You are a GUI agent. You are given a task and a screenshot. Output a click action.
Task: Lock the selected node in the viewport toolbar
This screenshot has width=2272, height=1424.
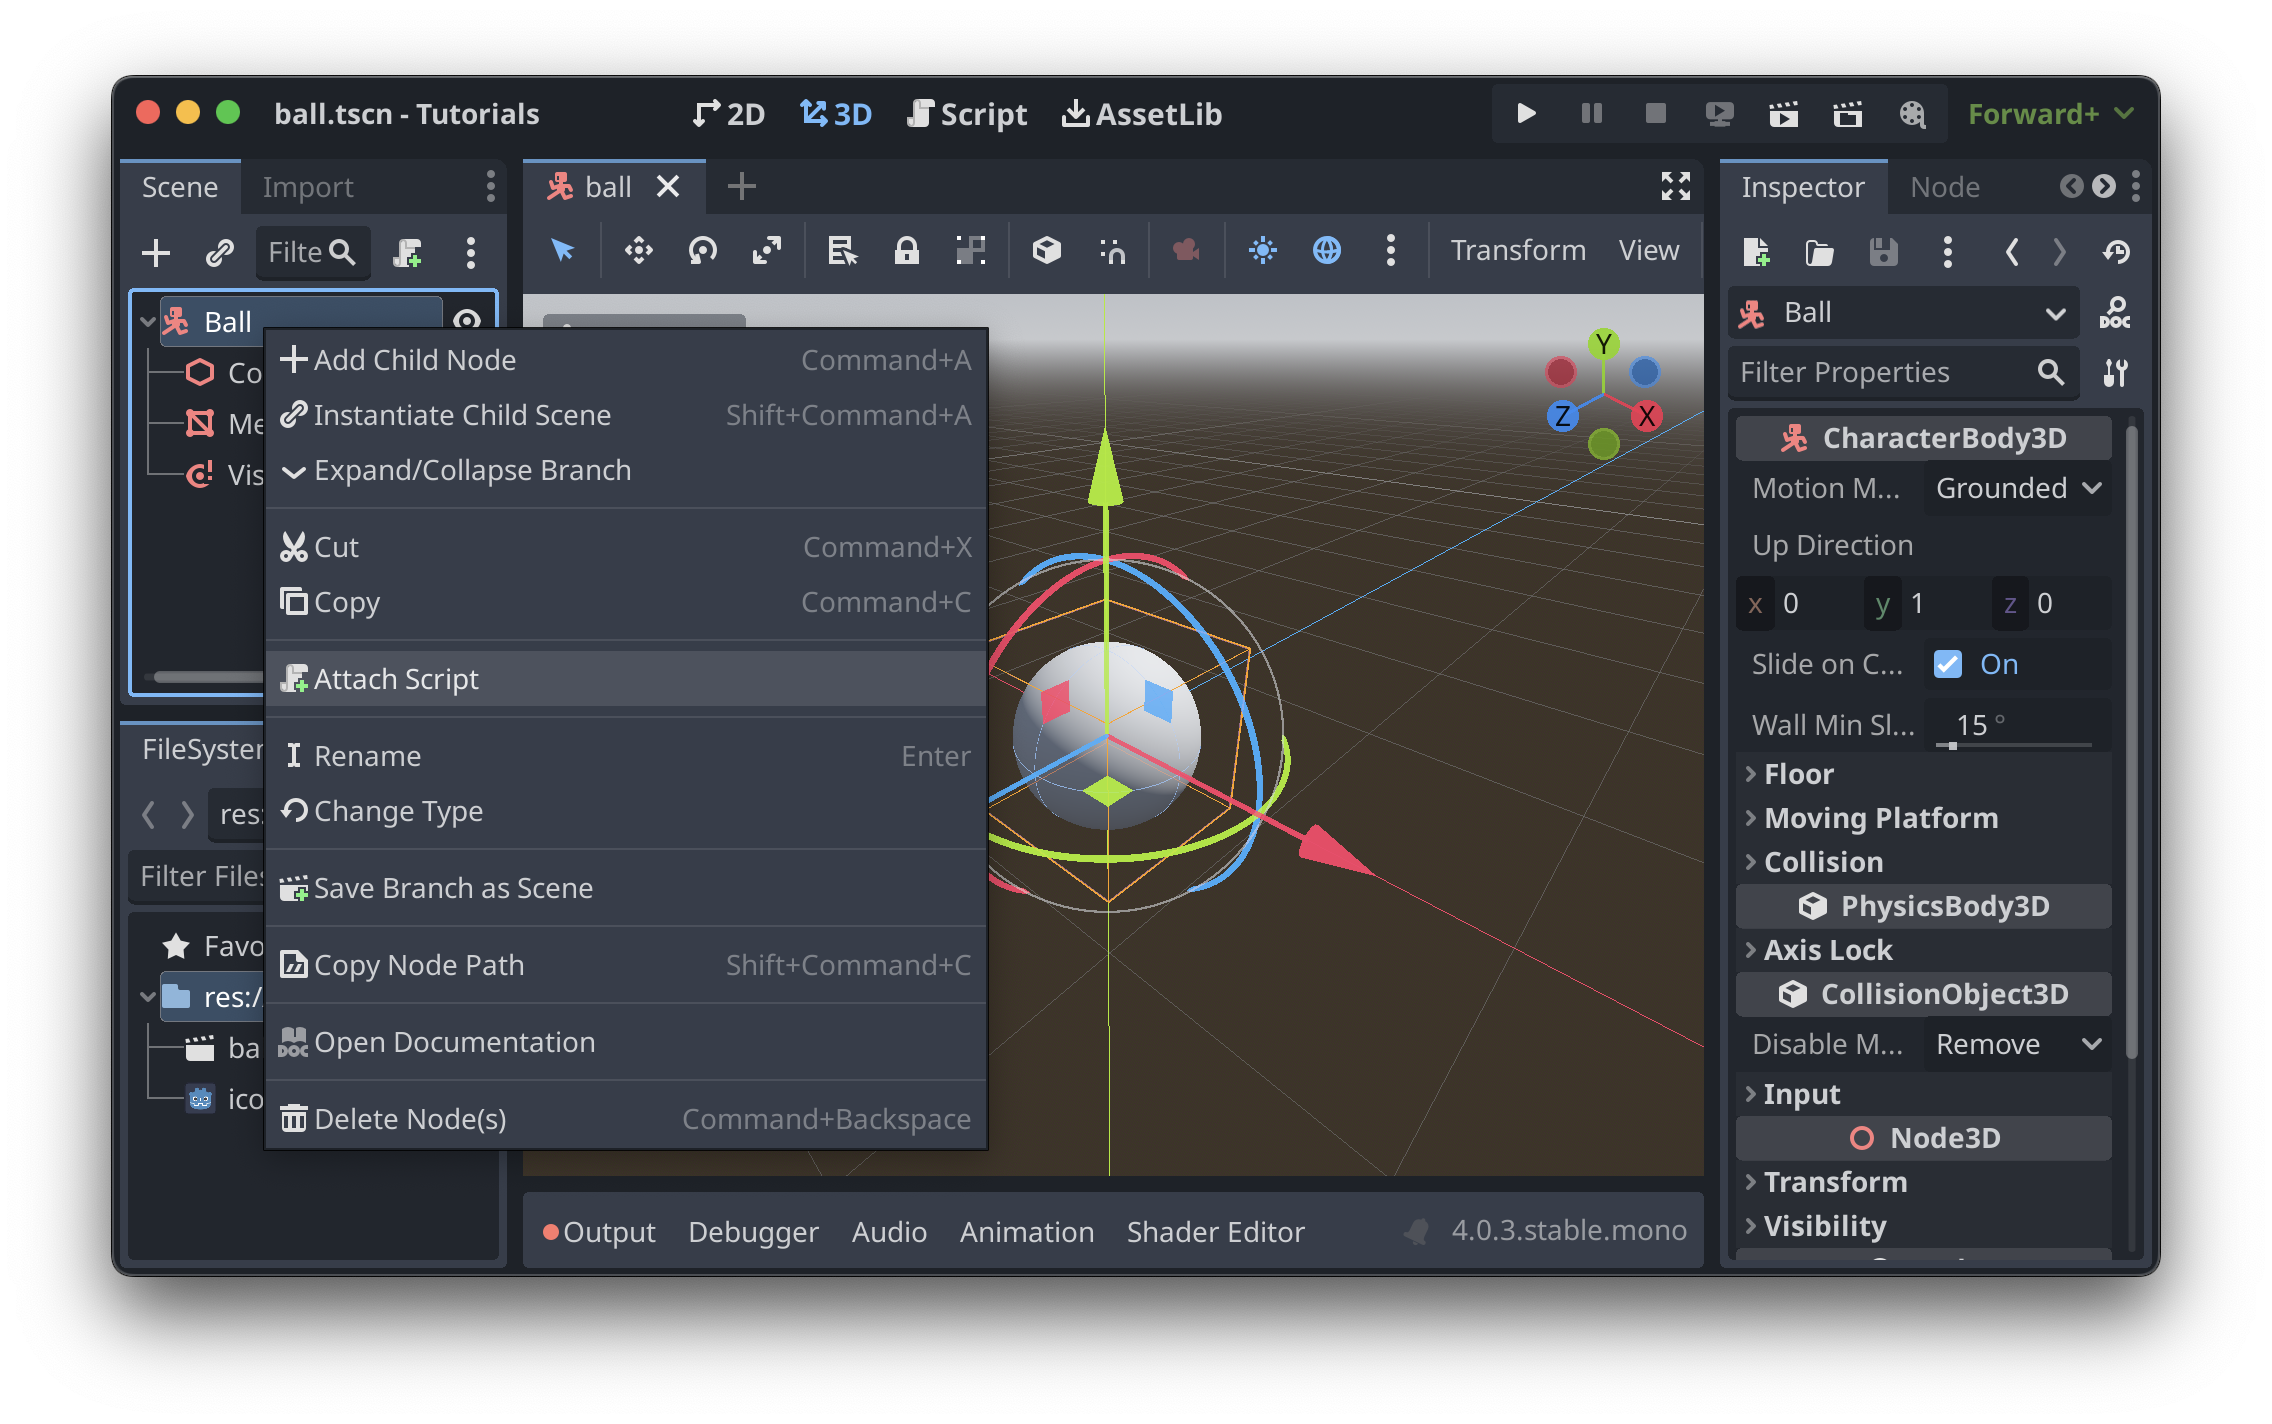(x=907, y=251)
